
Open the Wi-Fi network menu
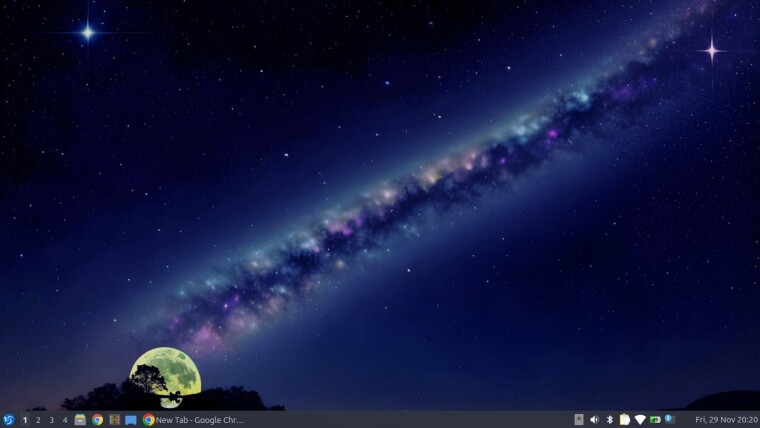click(640, 420)
